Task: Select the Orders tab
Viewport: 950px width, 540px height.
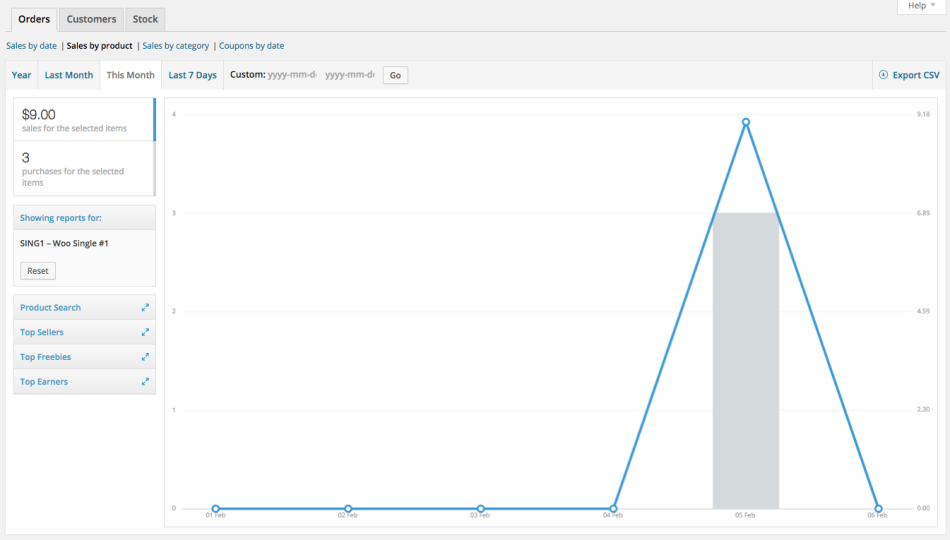Action: coord(34,19)
